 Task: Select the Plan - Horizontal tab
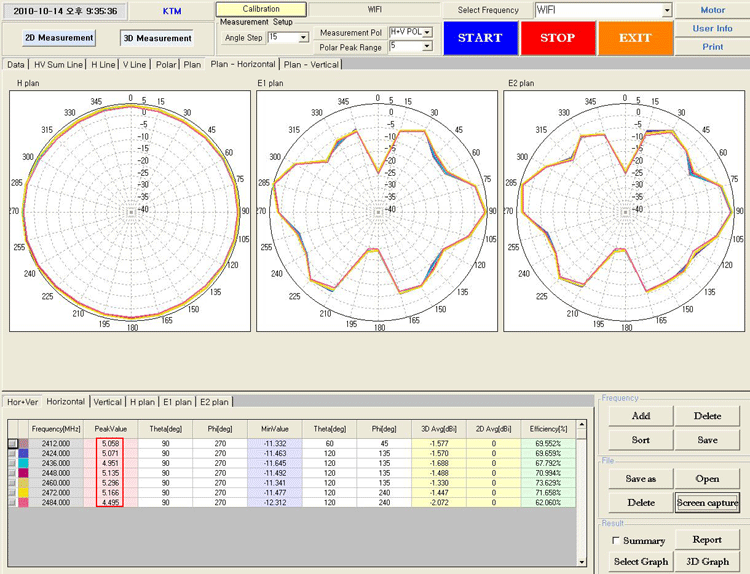243,64
